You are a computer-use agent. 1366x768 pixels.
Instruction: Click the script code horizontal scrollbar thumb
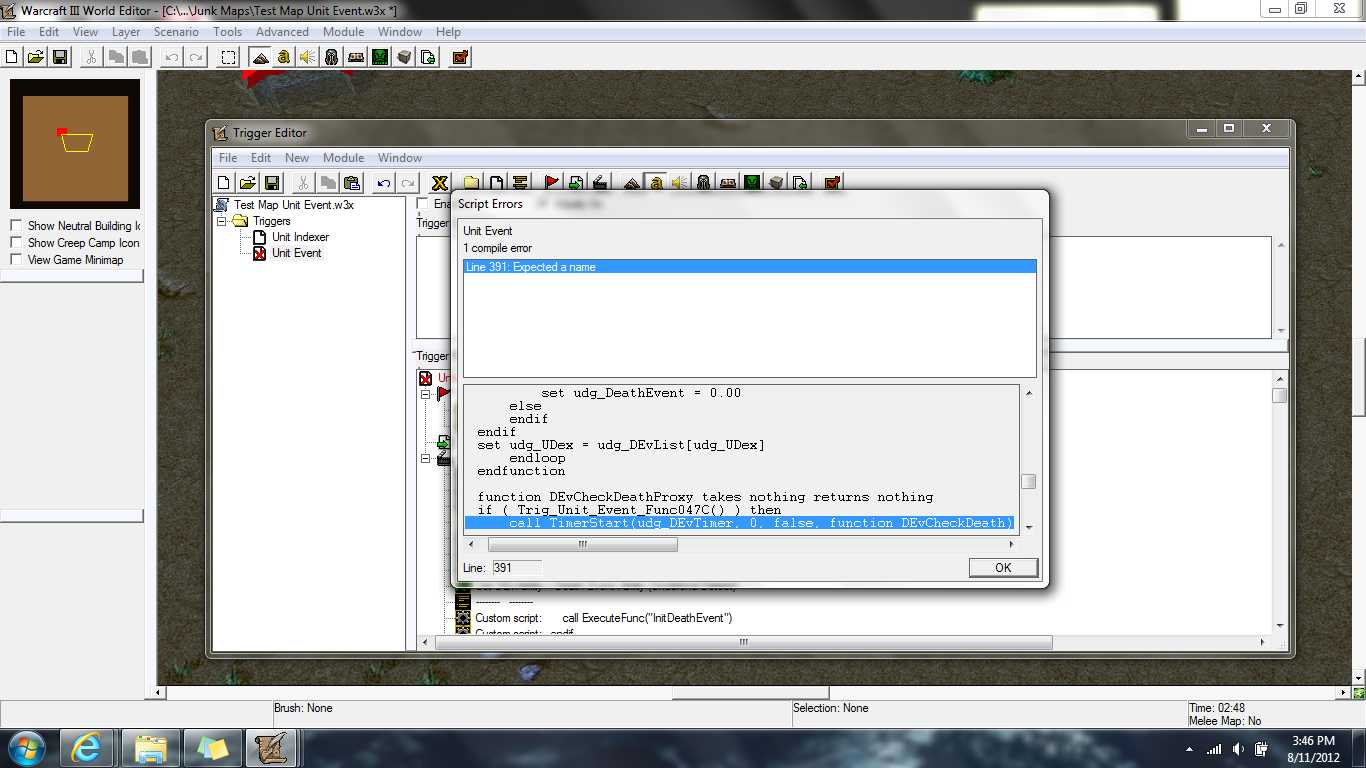(582, 545)
